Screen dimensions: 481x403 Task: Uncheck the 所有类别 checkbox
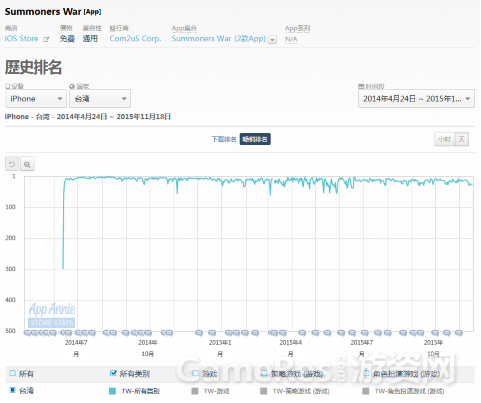(113, 373)
